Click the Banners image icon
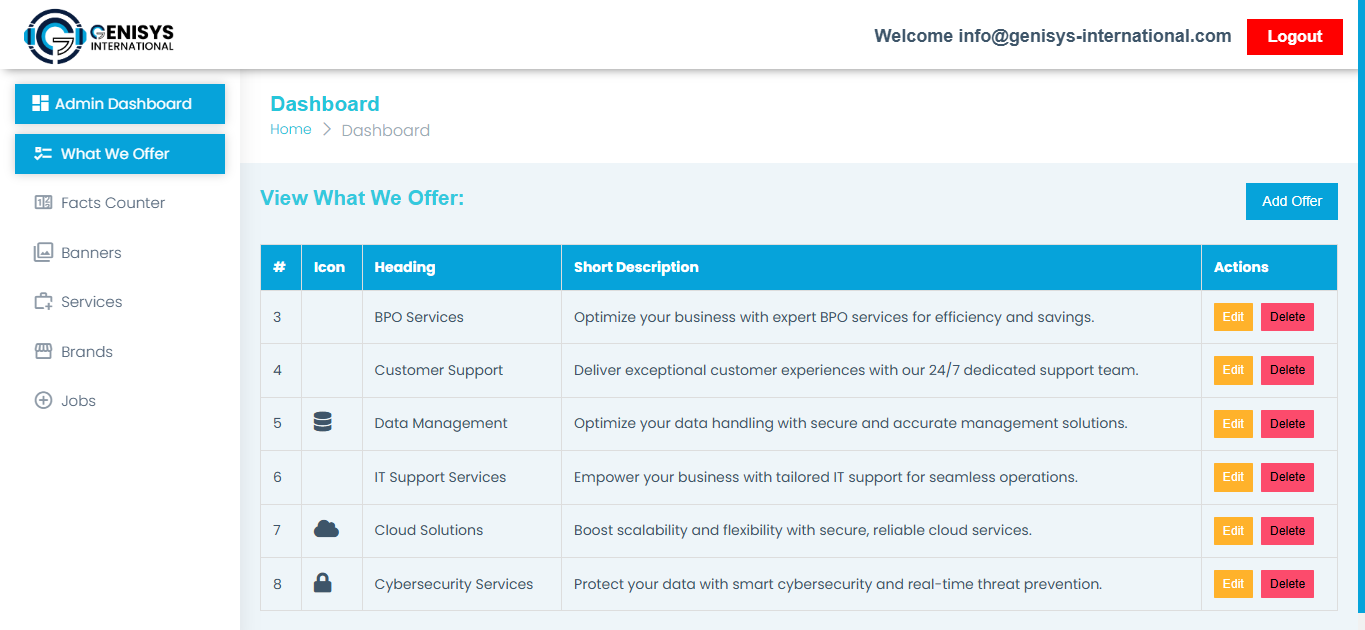Viewport: 1365px width, 630px height. pos(43,252)
